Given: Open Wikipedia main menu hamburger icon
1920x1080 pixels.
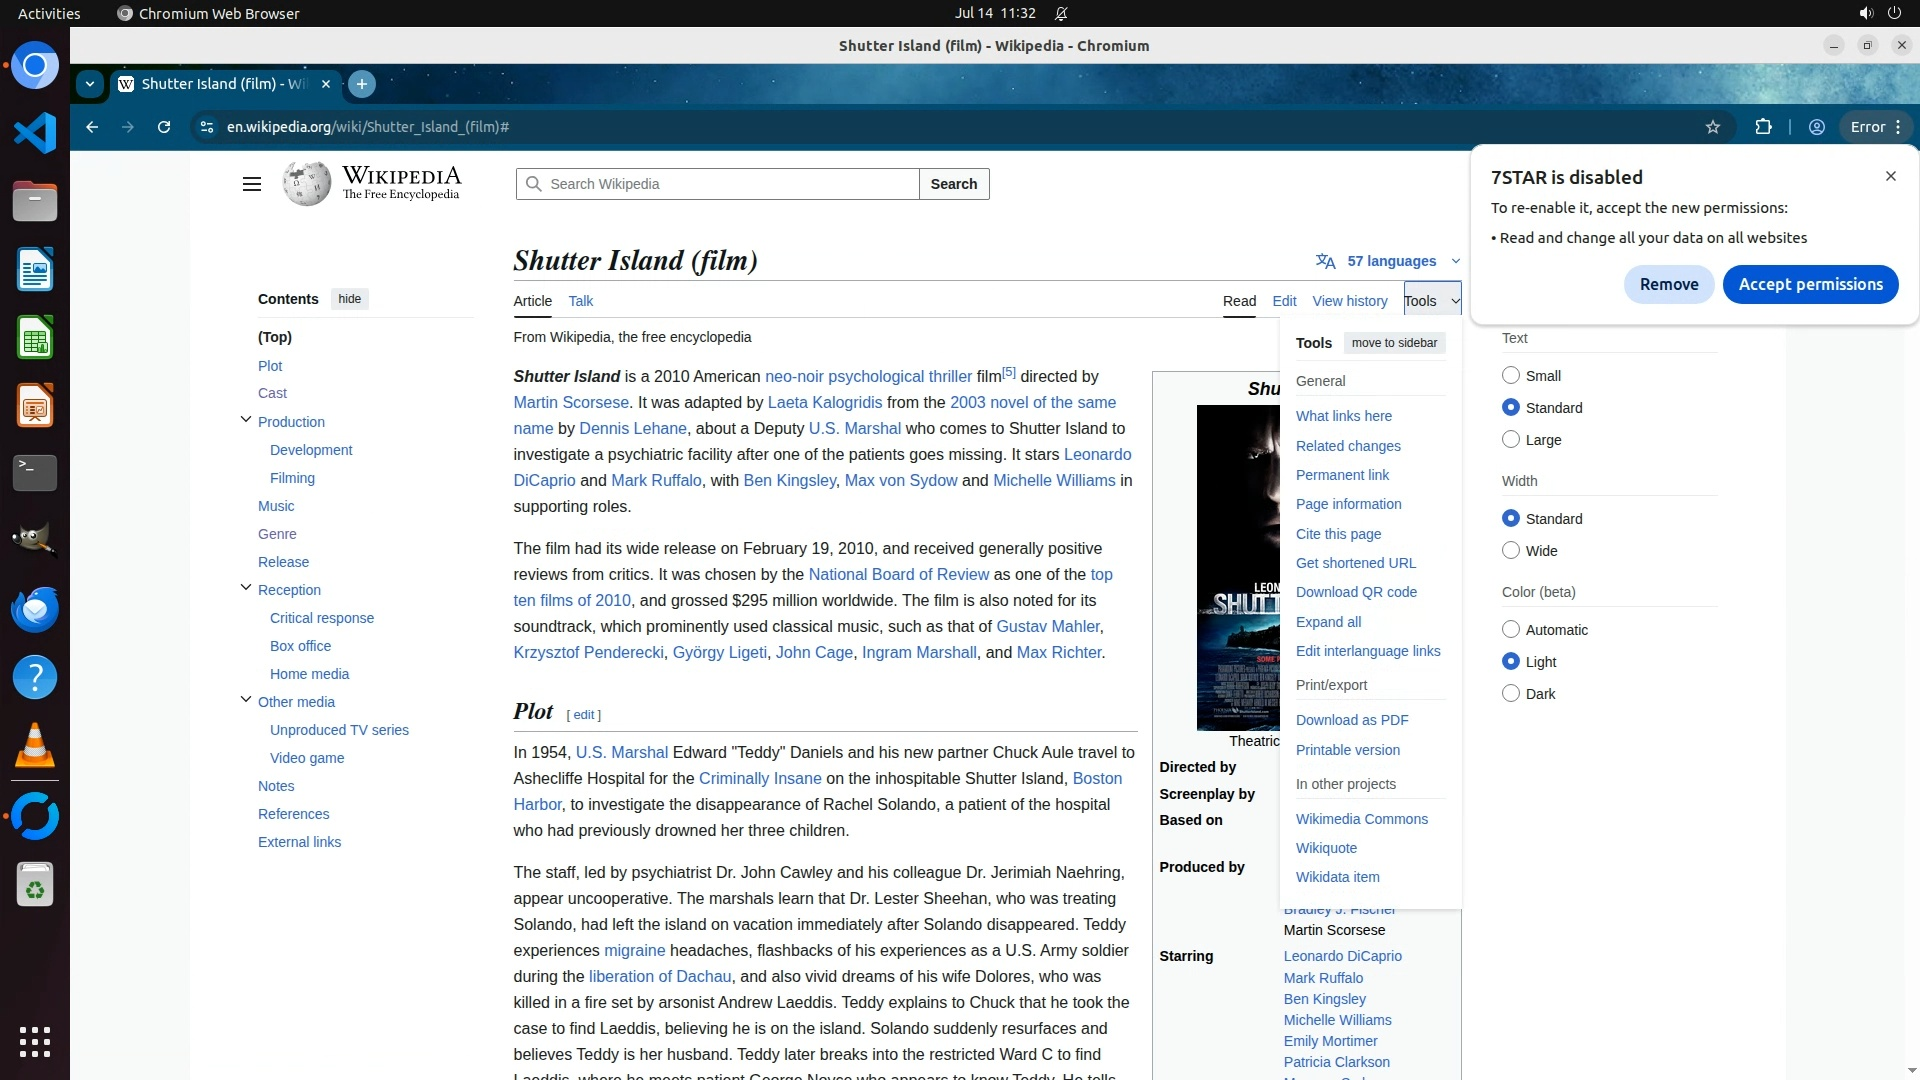Looking at the screenshot, I should [x=252, y=184].
